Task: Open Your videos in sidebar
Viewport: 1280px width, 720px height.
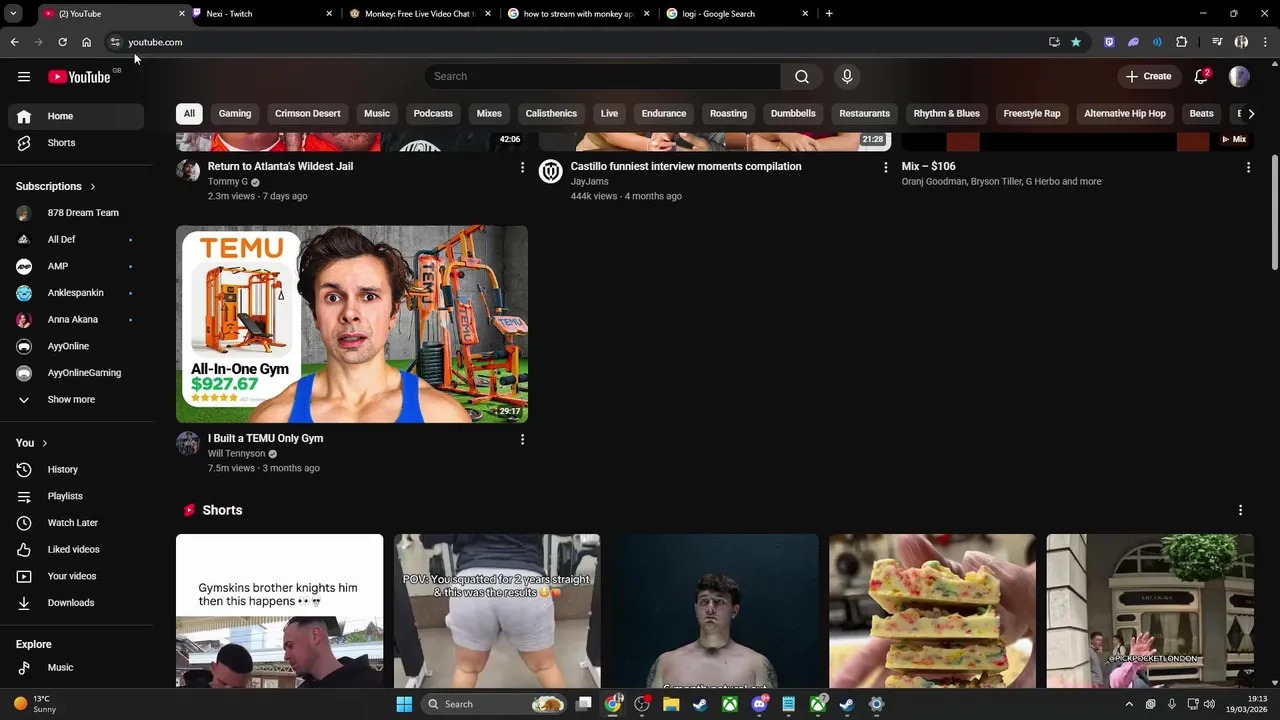Action: [76, 576]
